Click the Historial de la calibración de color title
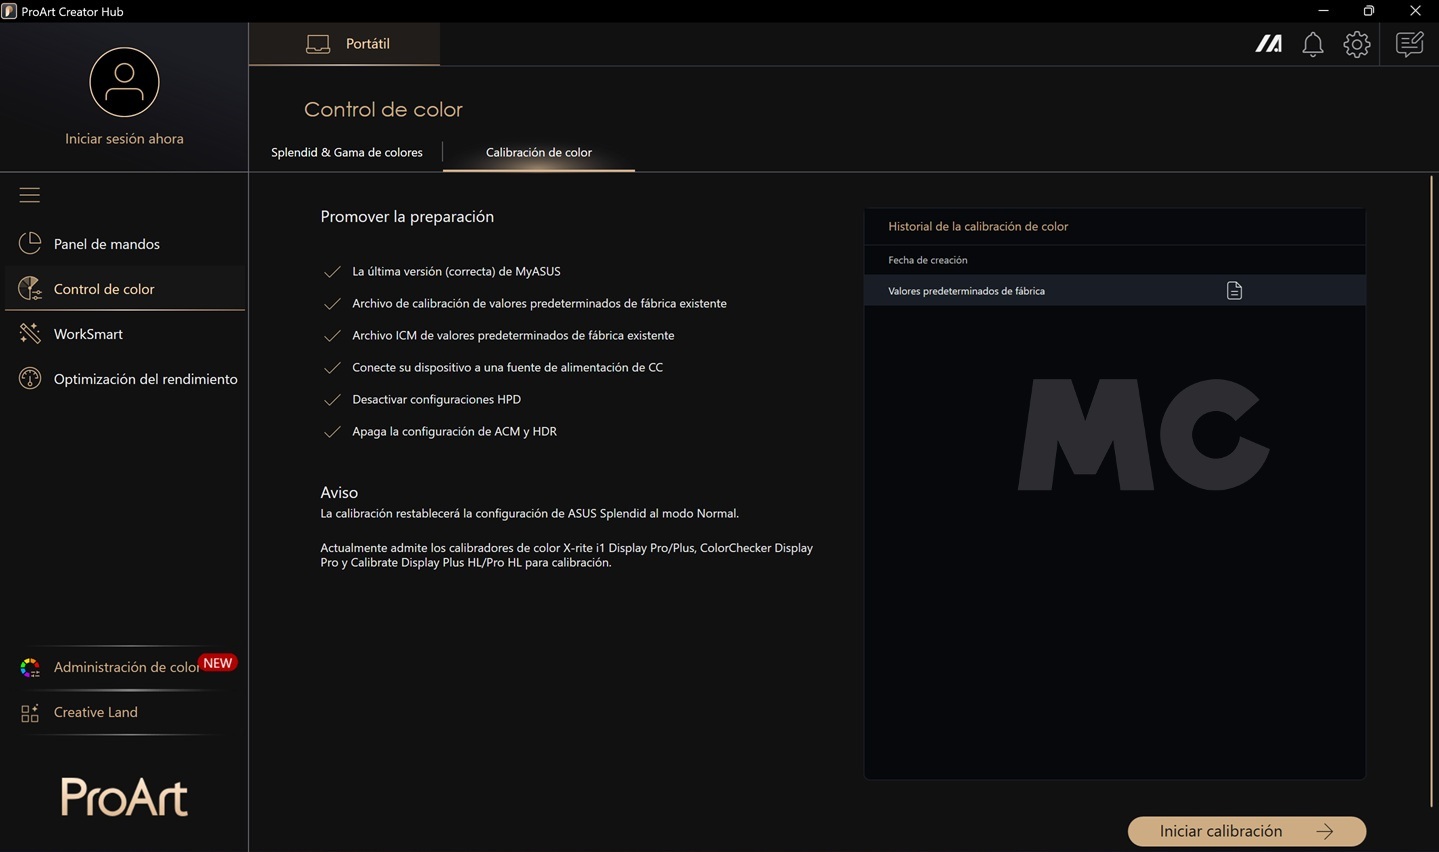Viewport: 1439px width, 852px height. tap(978, 226)
